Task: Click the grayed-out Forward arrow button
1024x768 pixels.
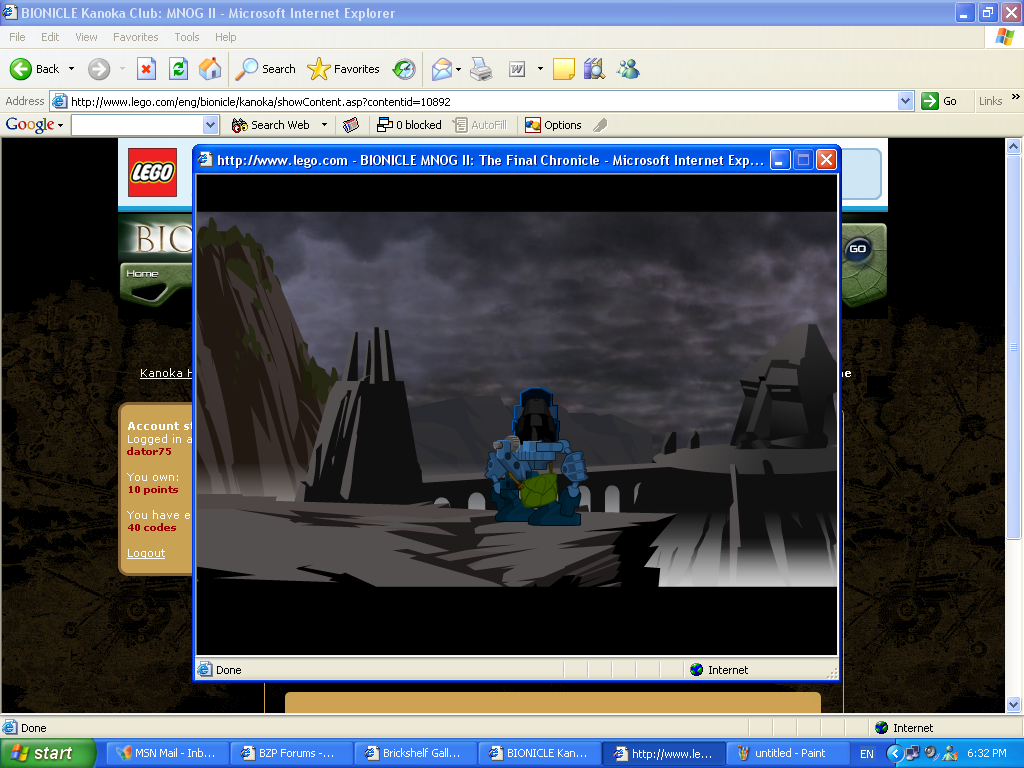Action: 99,69
